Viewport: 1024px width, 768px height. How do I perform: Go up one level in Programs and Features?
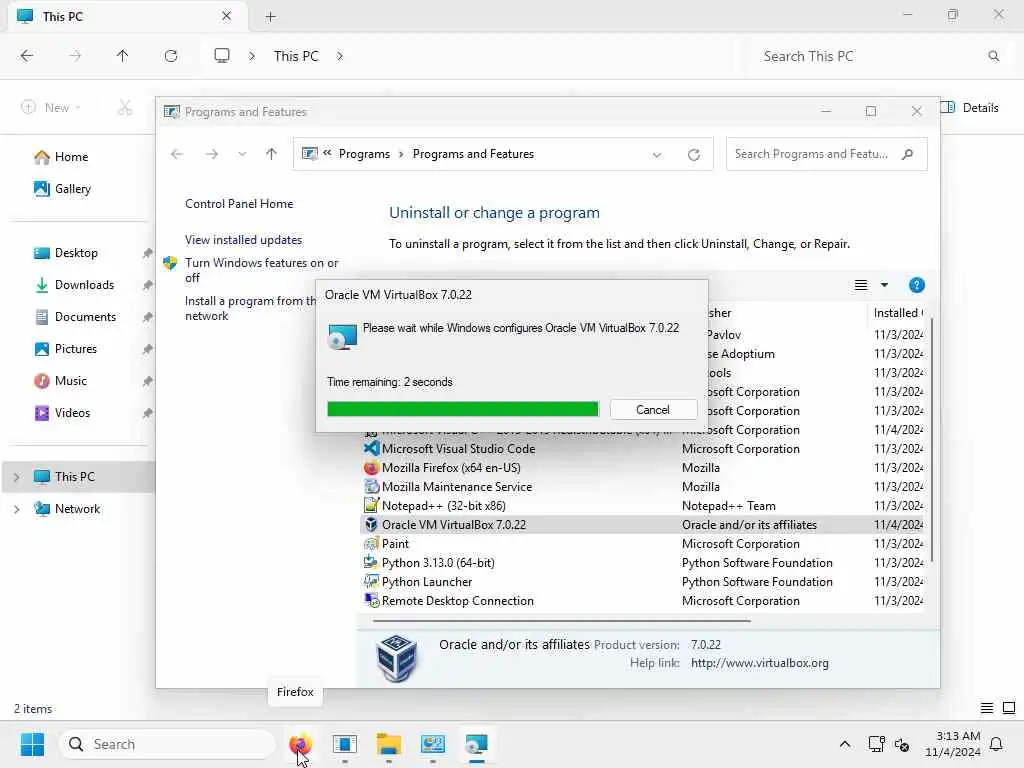tap(271, 154)
